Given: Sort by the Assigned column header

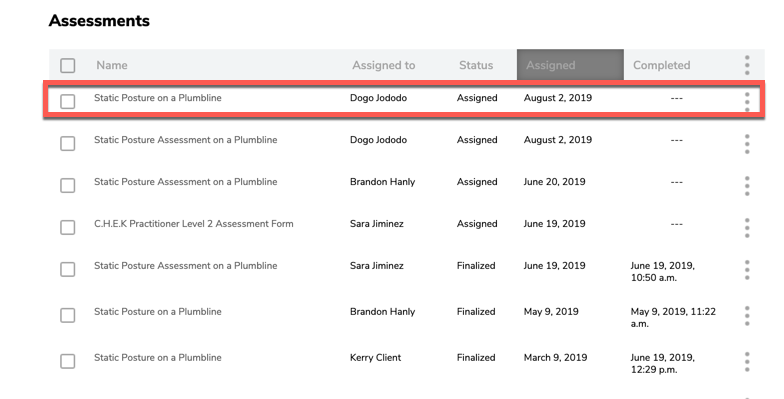Looking at the screenshot, I should click(x=550, y=65).
